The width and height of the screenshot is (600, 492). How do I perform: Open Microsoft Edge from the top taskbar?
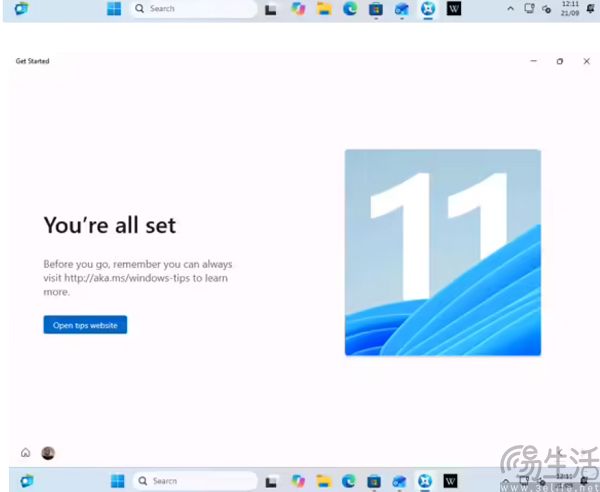(350, 8)
